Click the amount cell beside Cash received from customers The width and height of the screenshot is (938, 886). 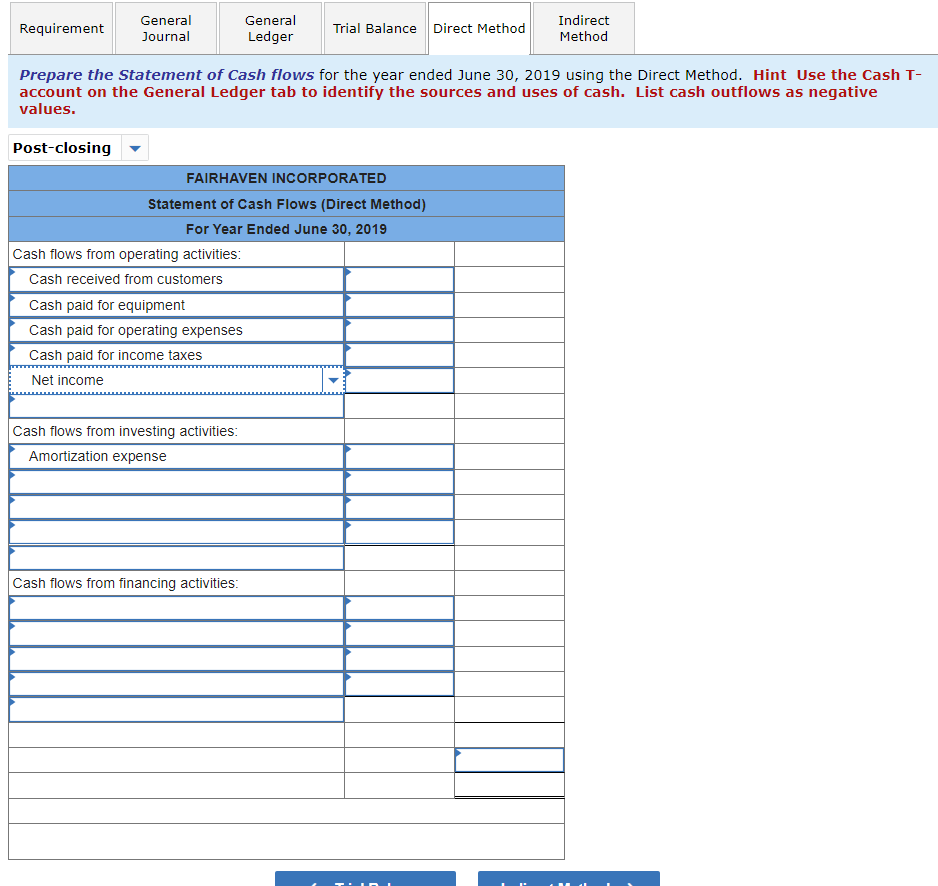[x=399, y=279]
